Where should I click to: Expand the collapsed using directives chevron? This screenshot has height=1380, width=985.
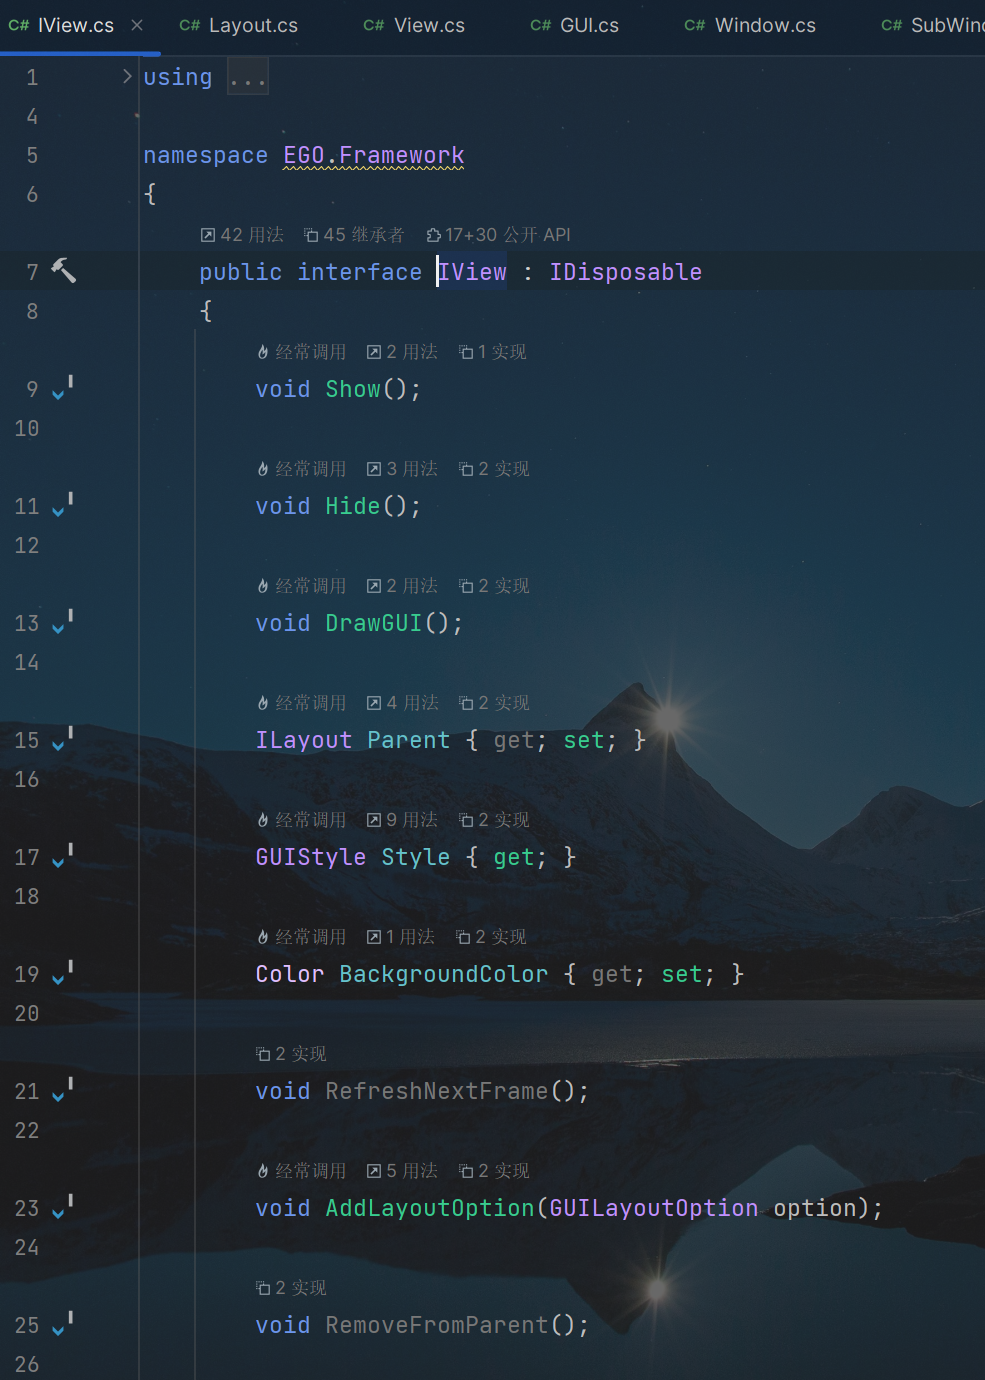[127, 76]
